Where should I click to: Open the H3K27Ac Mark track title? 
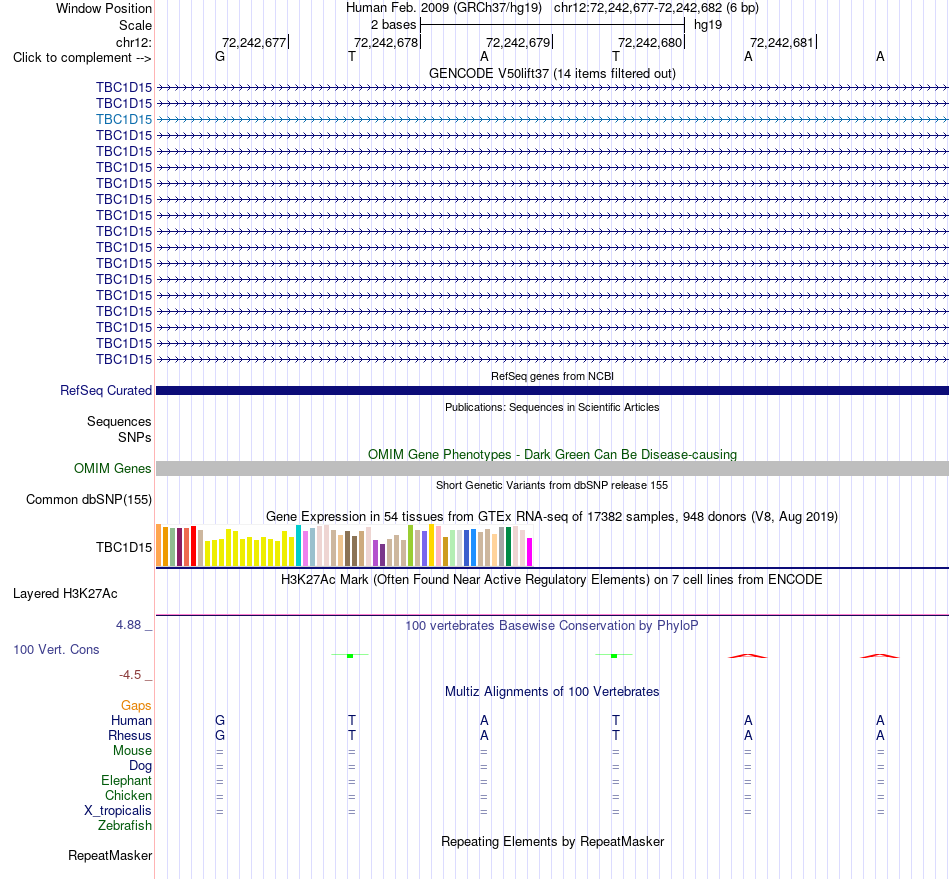(x=552, y=580)
